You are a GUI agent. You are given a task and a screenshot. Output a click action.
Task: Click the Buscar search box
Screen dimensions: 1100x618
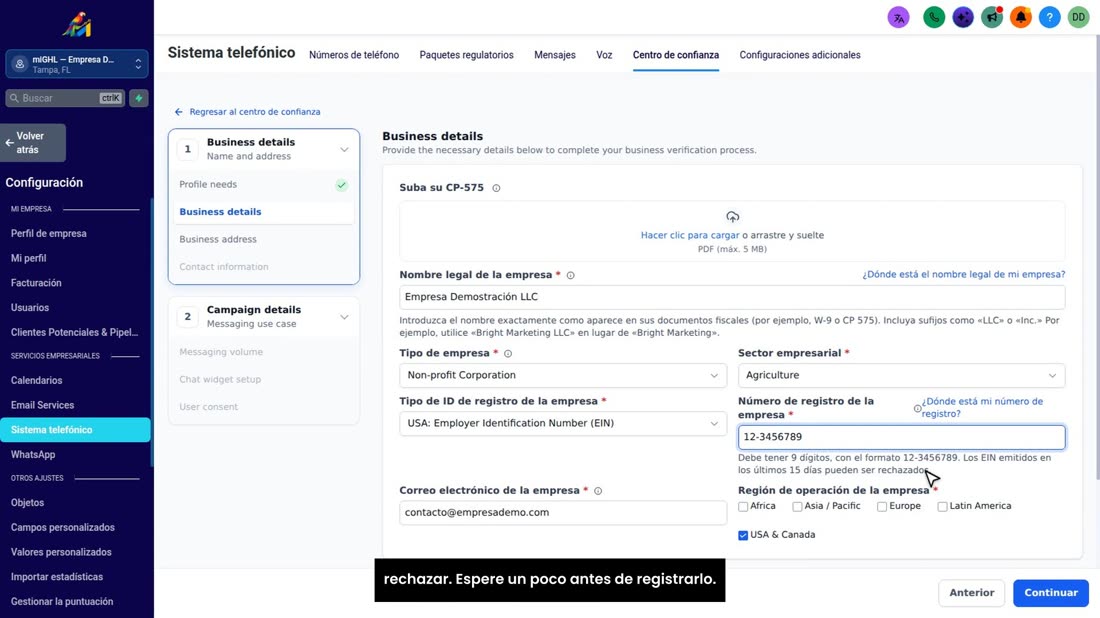coord(65,98)
